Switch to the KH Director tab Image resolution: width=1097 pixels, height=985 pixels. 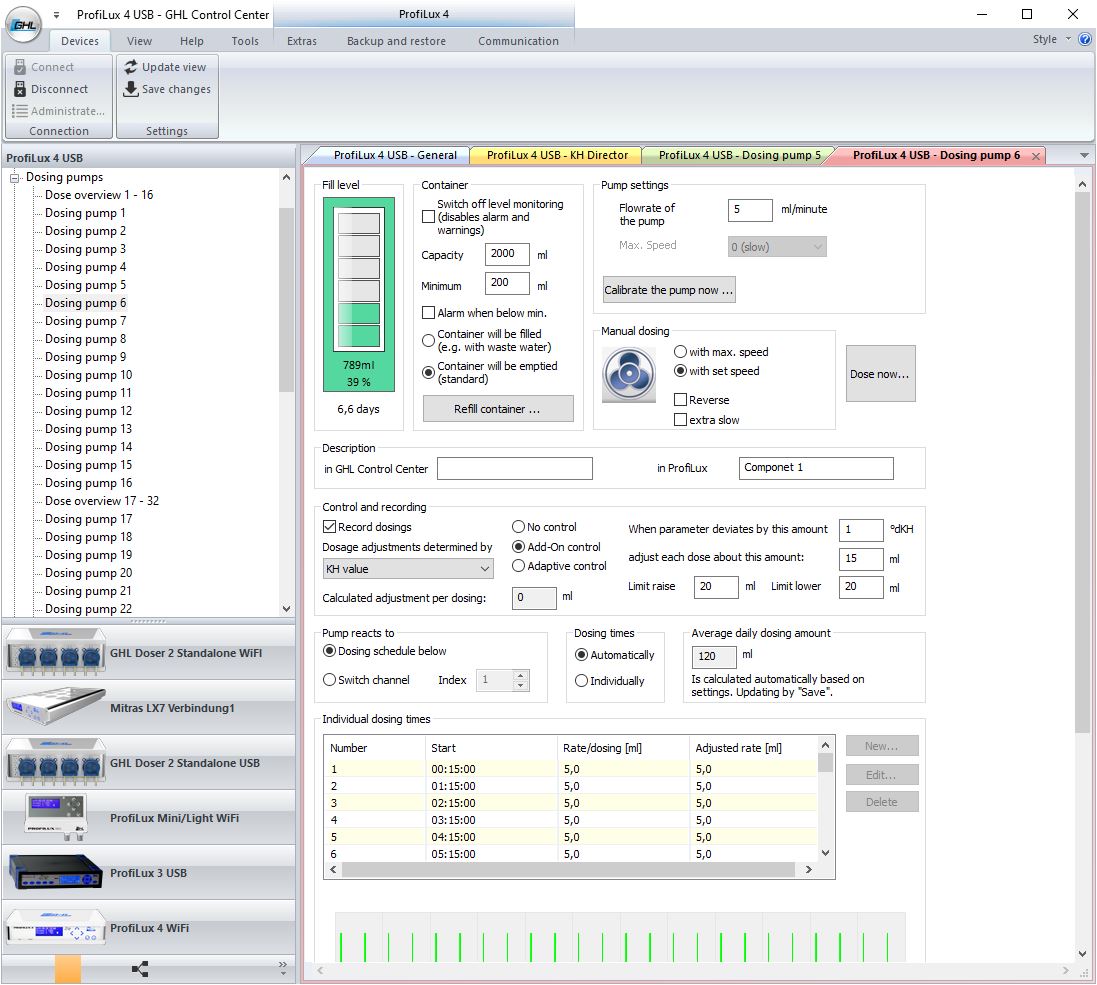[556, 155]
